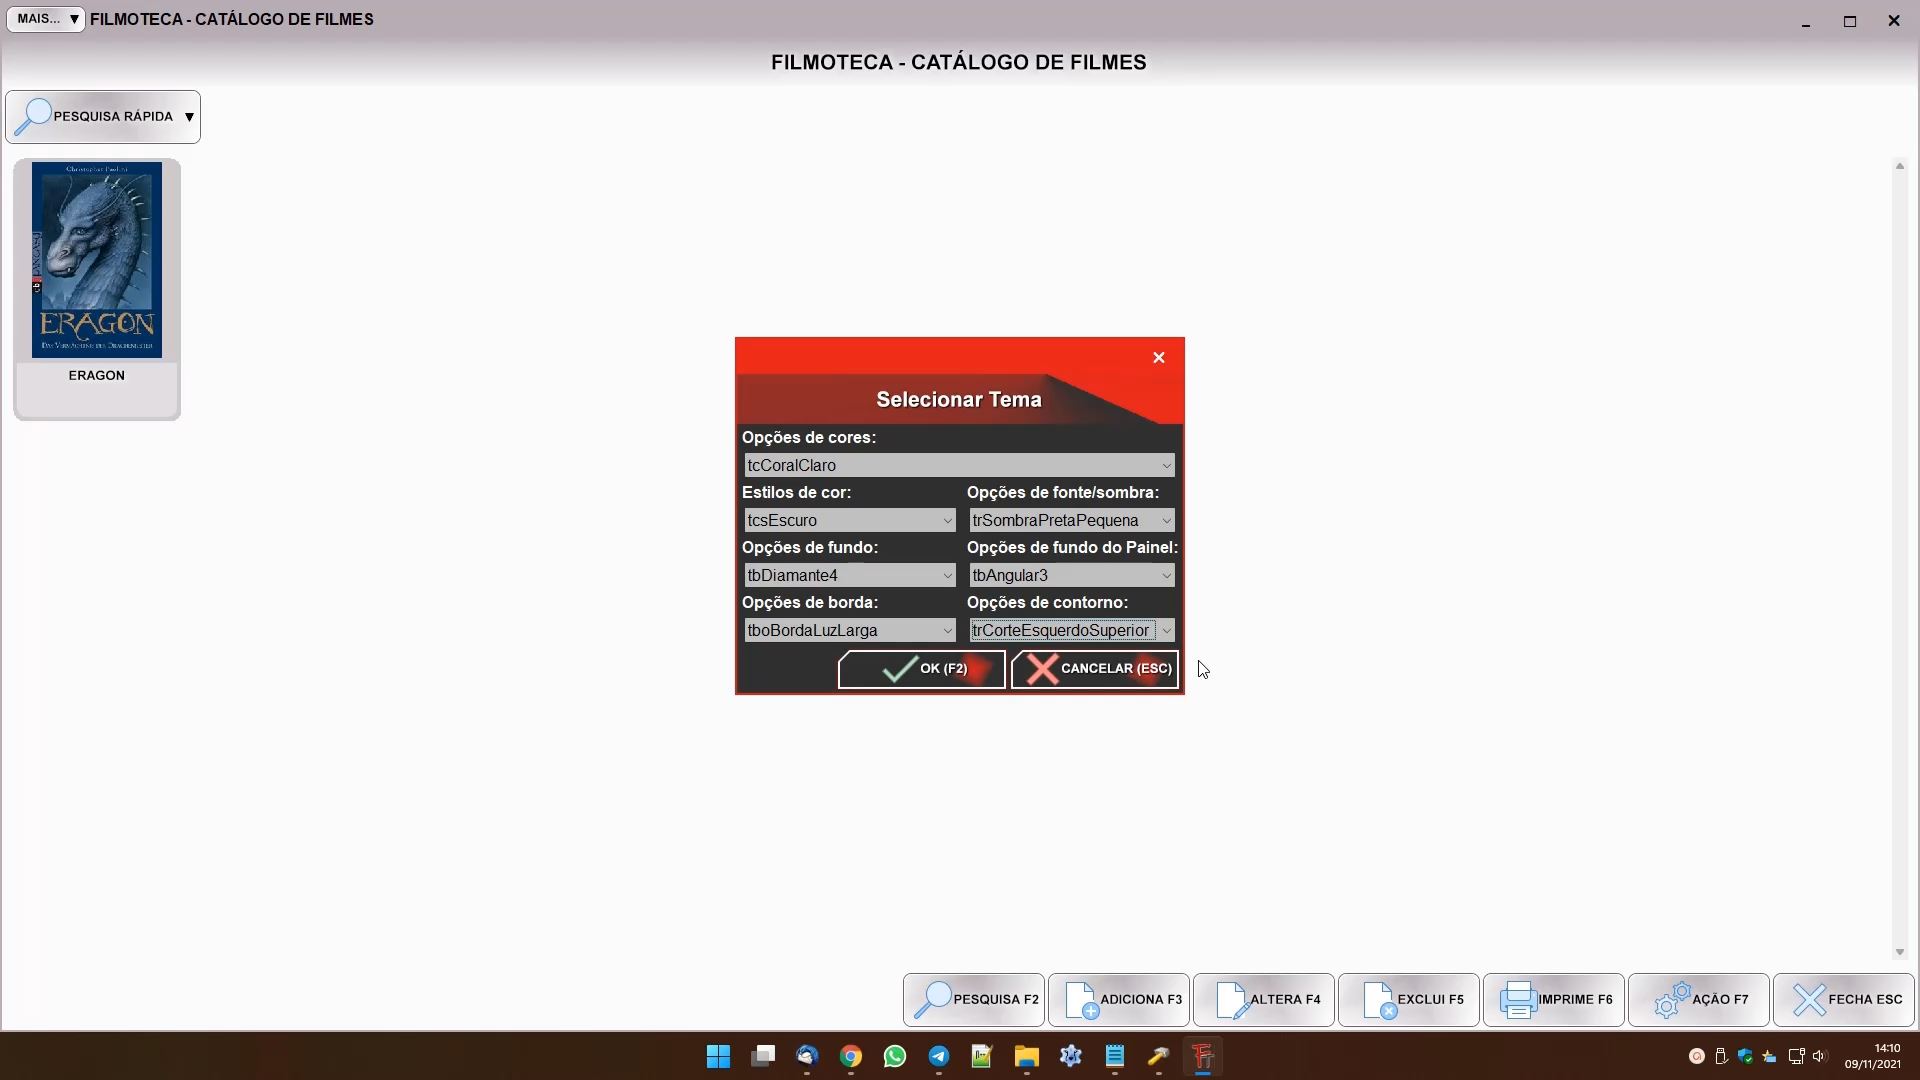Expand the Opções de fundo tbDiamante4 dropdown
Image resolution: width=1920 pixels, height=1080 pixels.
pos(946,575)
